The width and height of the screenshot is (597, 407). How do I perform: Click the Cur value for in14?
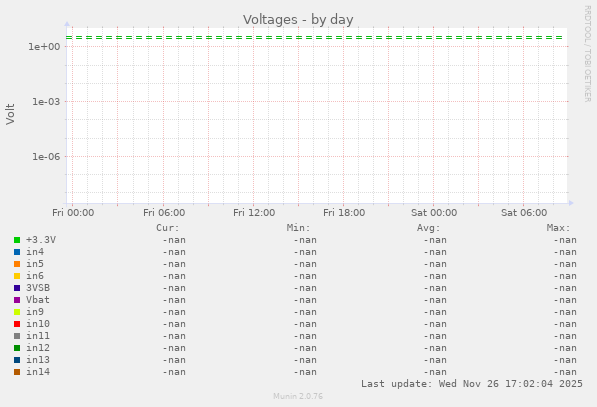[174, 372]
